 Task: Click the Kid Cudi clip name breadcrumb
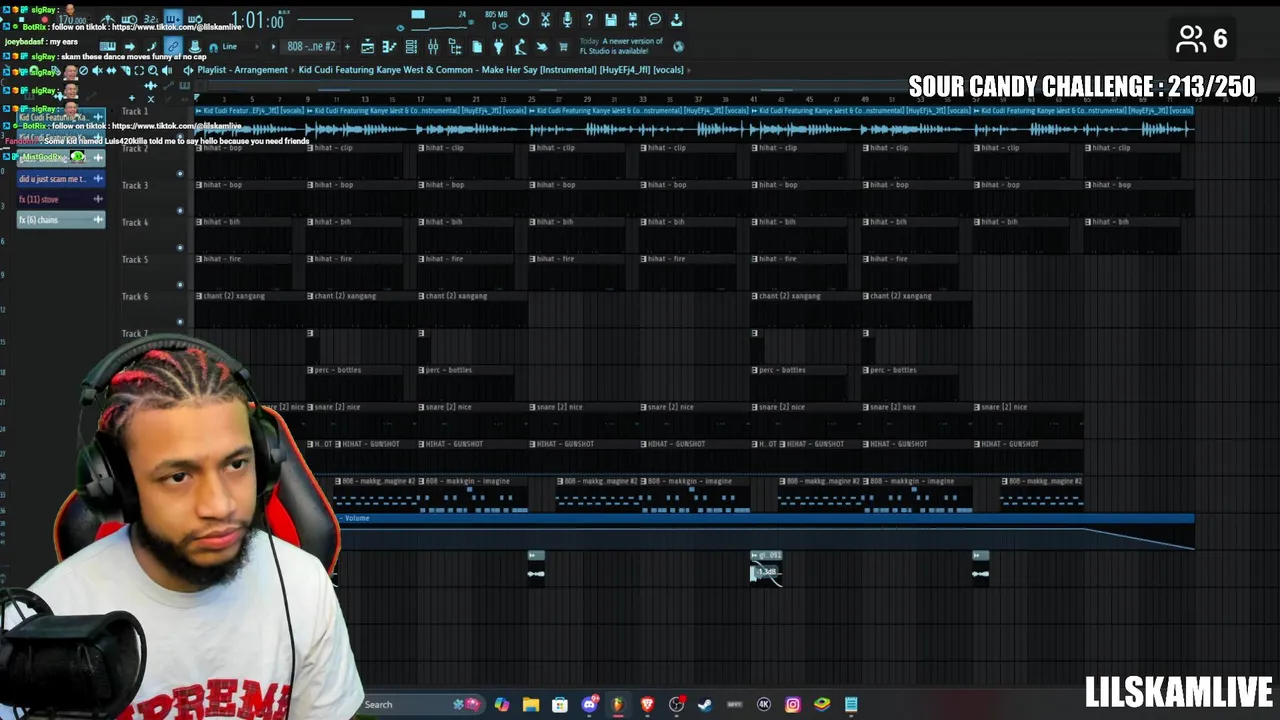pyautogui.click(x=491, y=70)
